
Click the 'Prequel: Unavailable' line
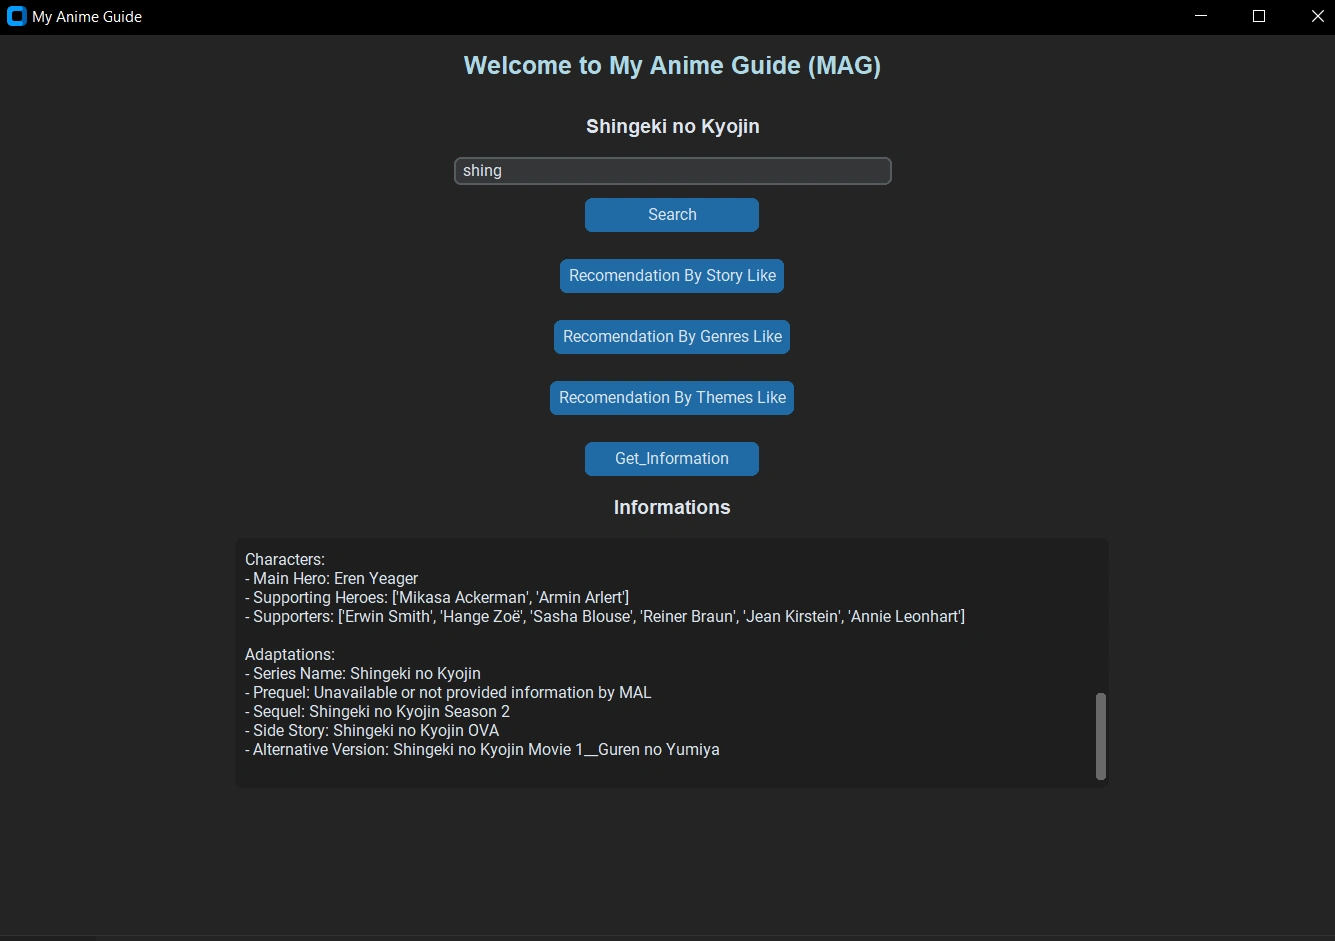448,692
